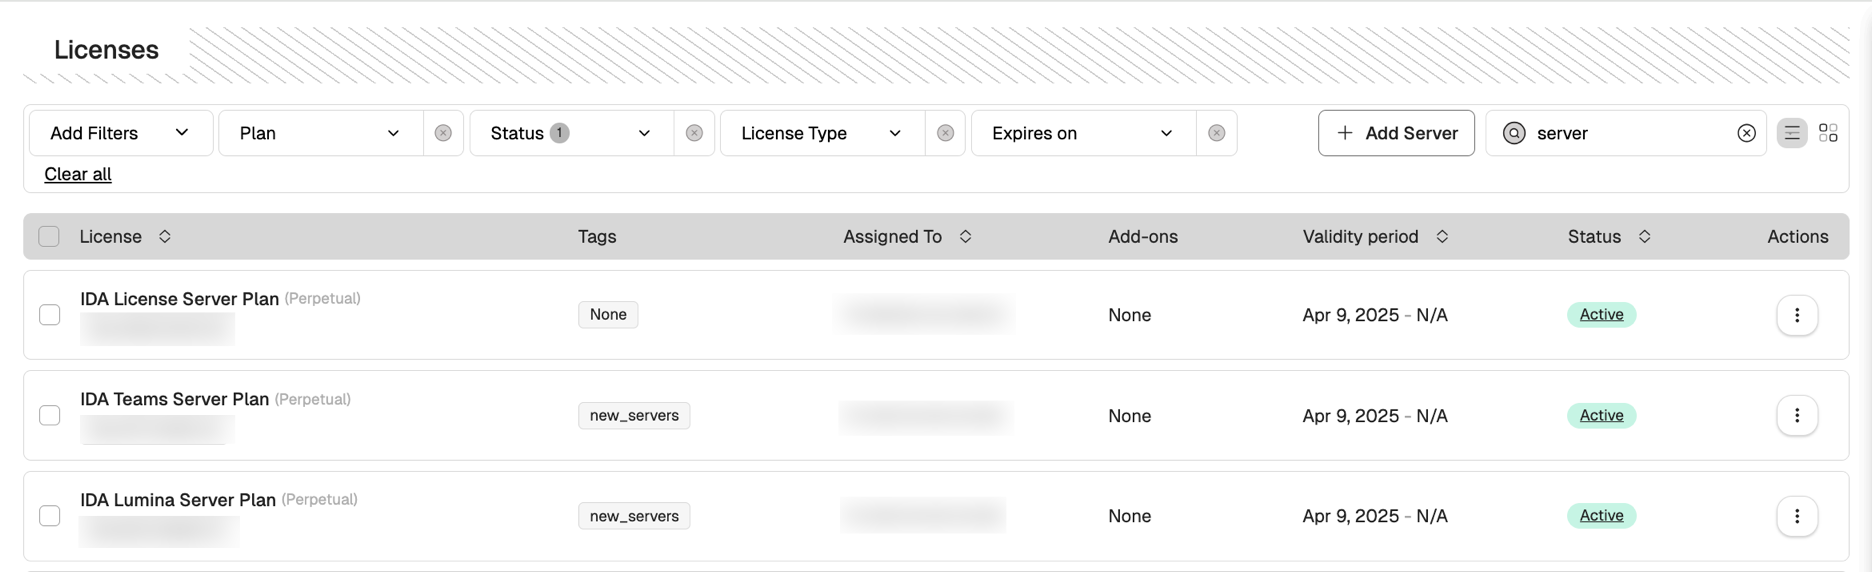The width and height of the screenshot is (1872, 572).
Task: Open actions menu for IDA Lumina Server Plan
Action: [x=1797, y=516]
